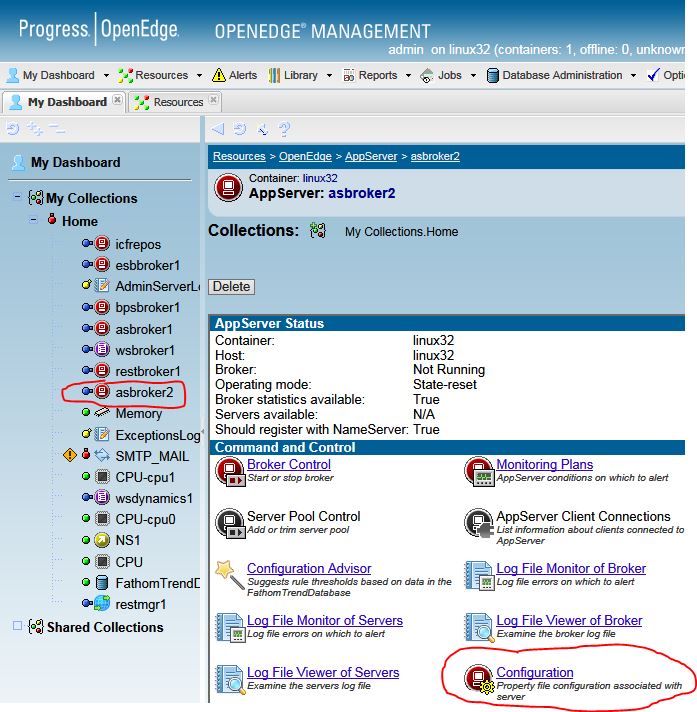The image size is (697, 712).
Task: Click the back arrow in detail toolbar
Action: click(218, 129)
